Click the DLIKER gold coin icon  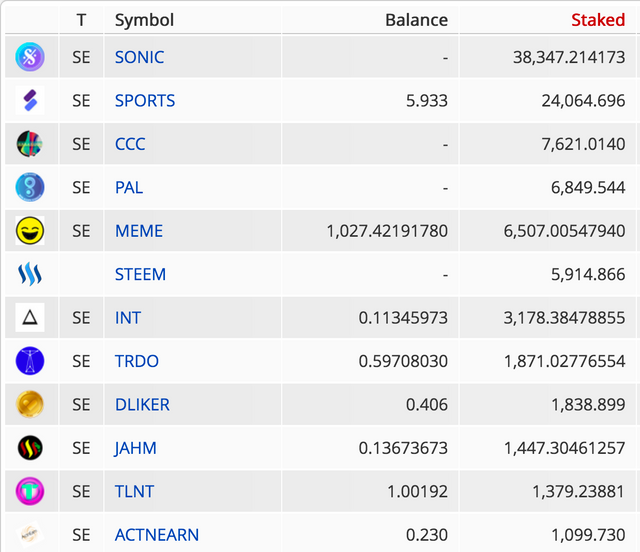point(30,404)
